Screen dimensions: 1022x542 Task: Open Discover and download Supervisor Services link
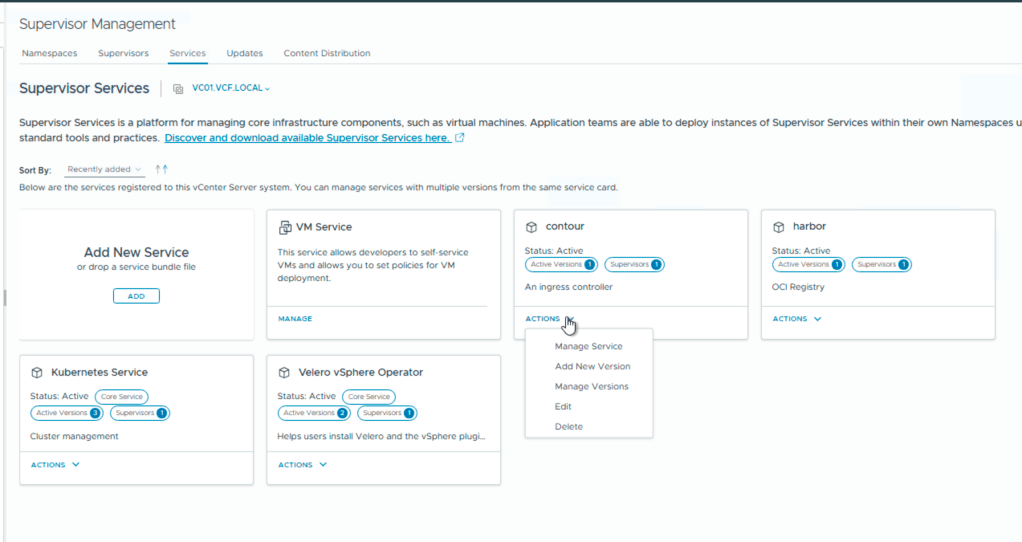coord(307,138)
